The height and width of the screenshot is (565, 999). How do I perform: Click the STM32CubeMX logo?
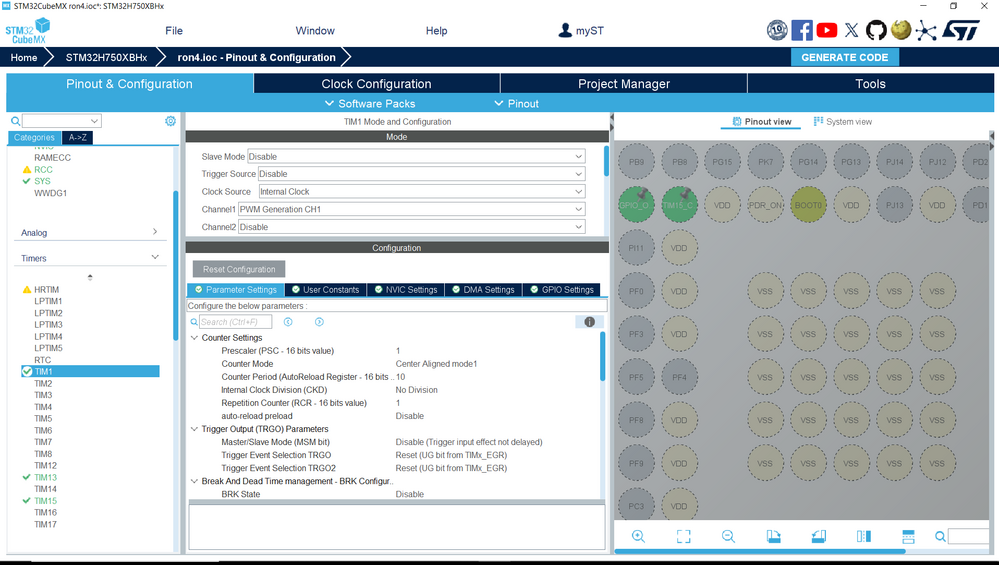click(28, 31)
